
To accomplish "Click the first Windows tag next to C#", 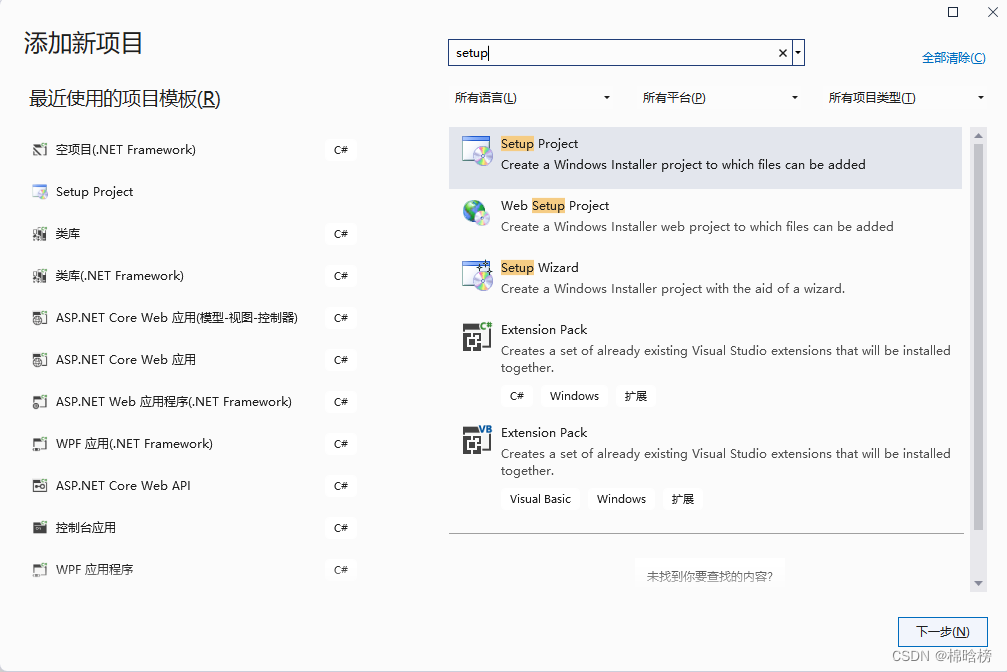I will (x=574, y=396).
